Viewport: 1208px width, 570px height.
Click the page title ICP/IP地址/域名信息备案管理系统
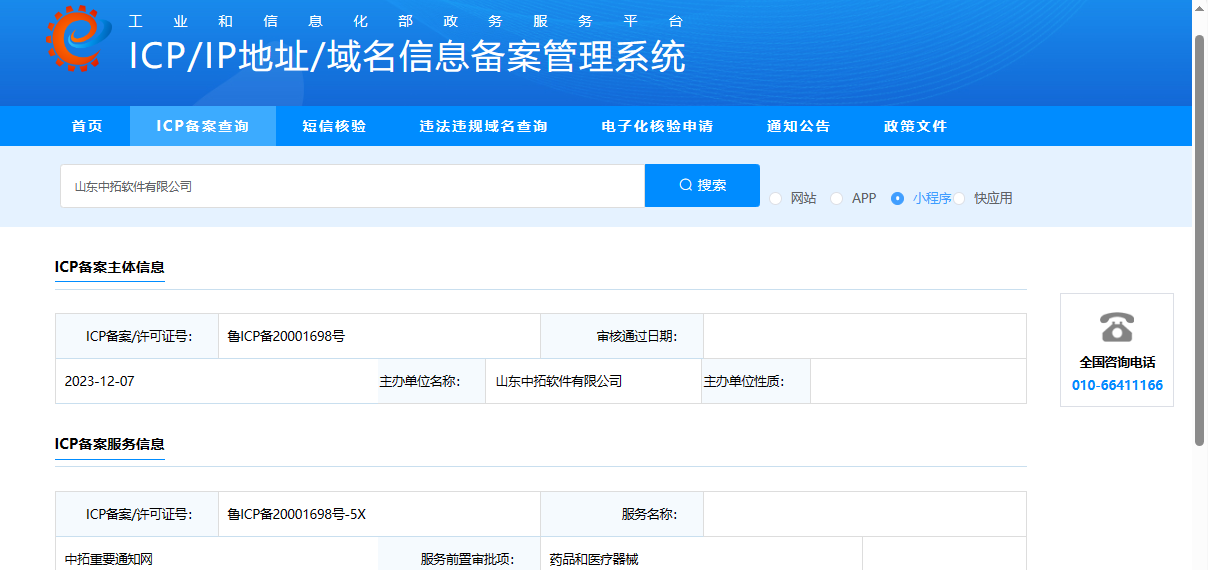[407, 57]
